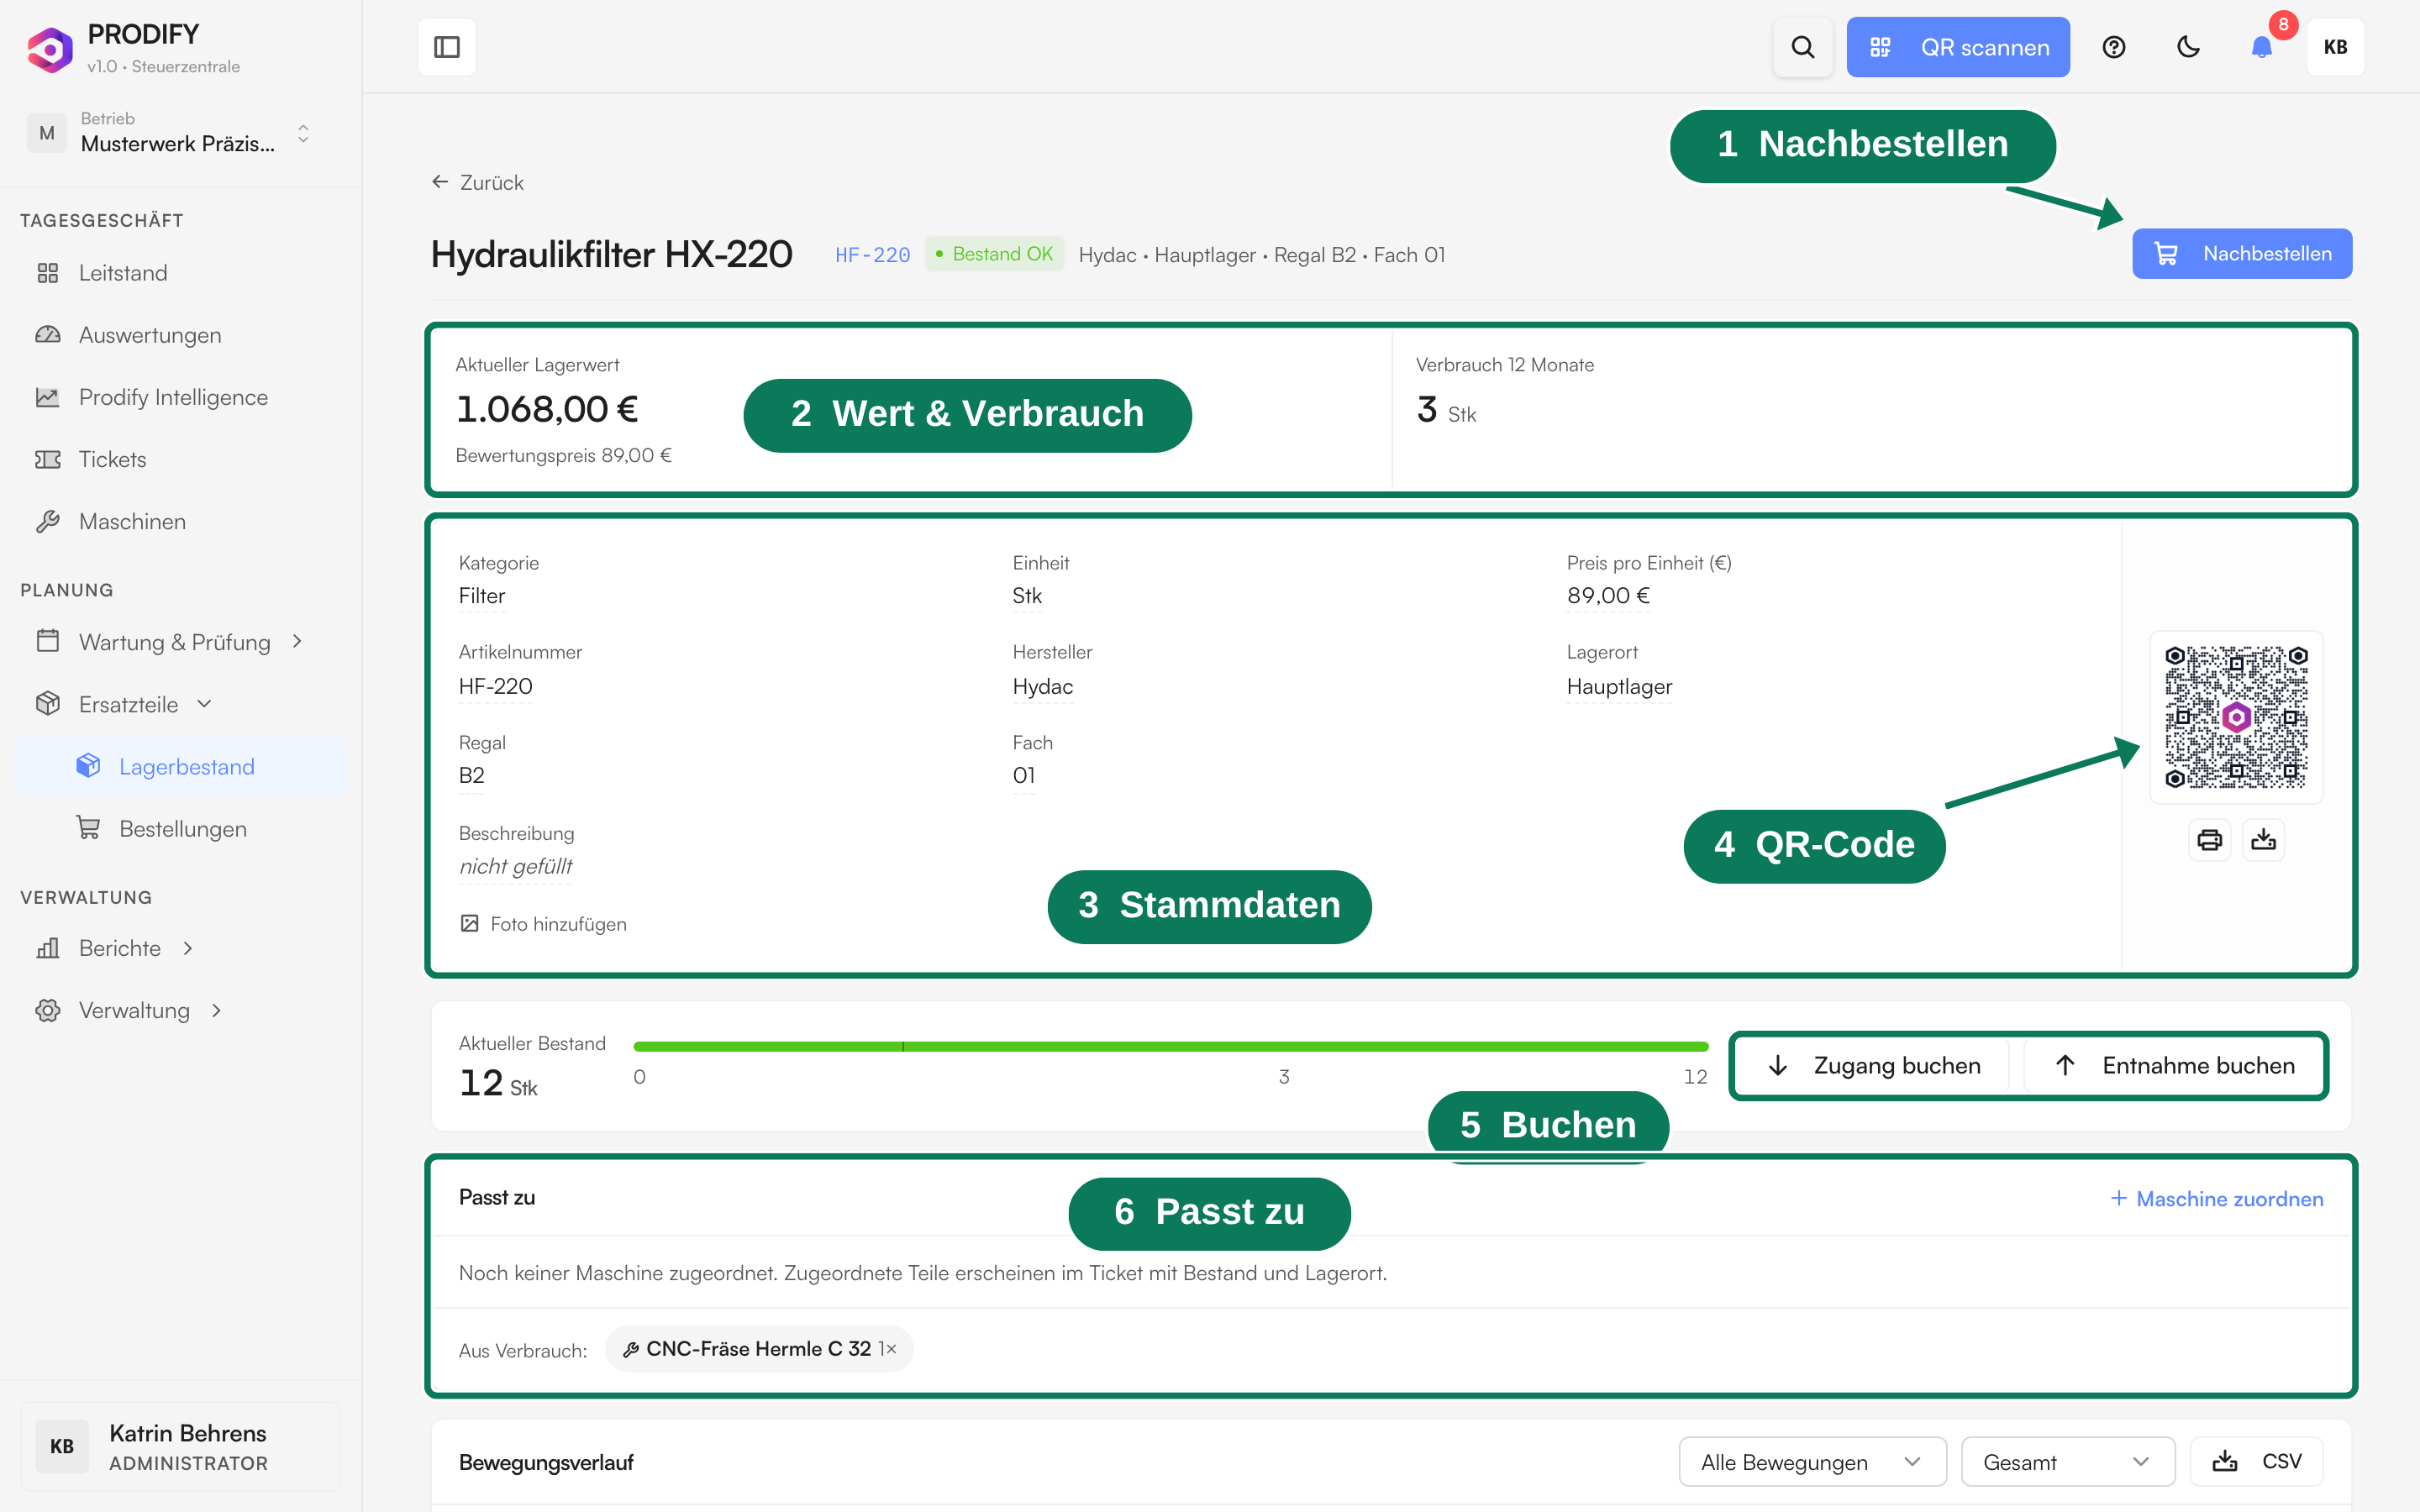The image size is (2420, 1512).
Task: Open Bestellungen in sidebar
Action: (183, 829)
